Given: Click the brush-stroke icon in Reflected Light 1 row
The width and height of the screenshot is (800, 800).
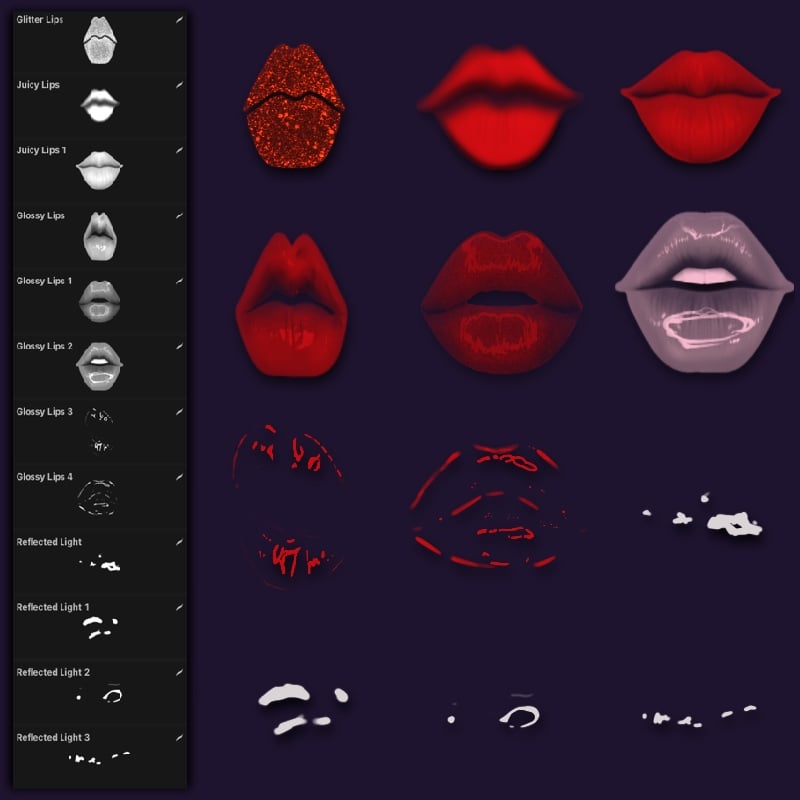Looking at the screenshot, I should 180,607.
